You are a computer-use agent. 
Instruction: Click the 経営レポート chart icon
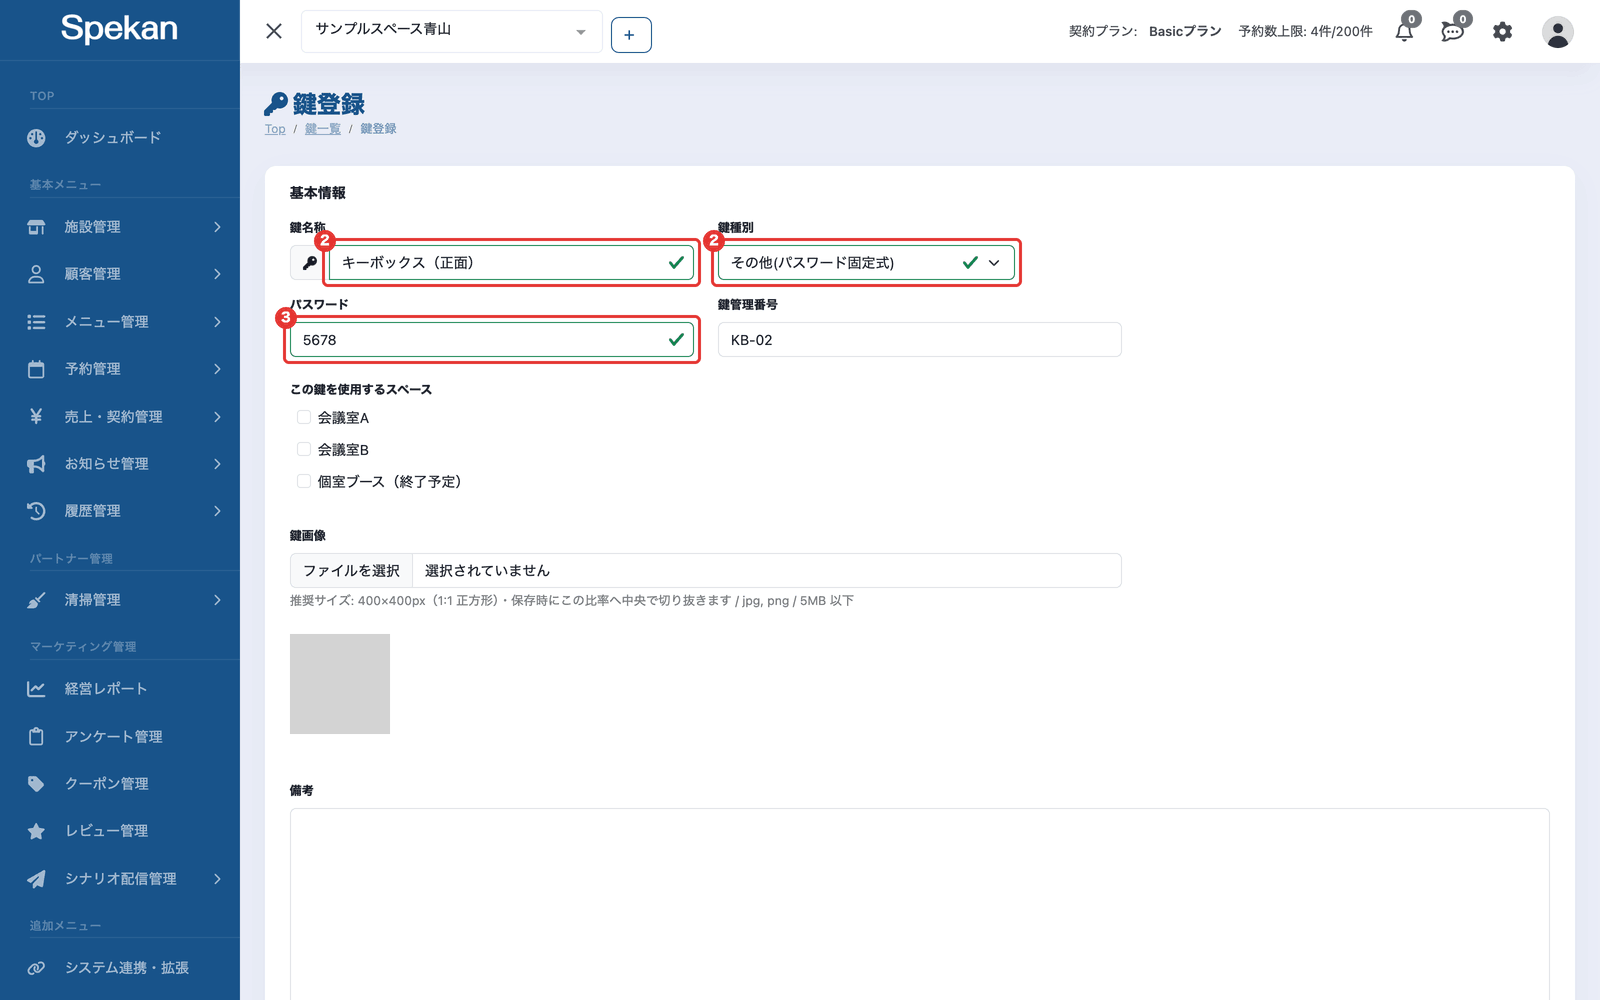coord(36,689)
